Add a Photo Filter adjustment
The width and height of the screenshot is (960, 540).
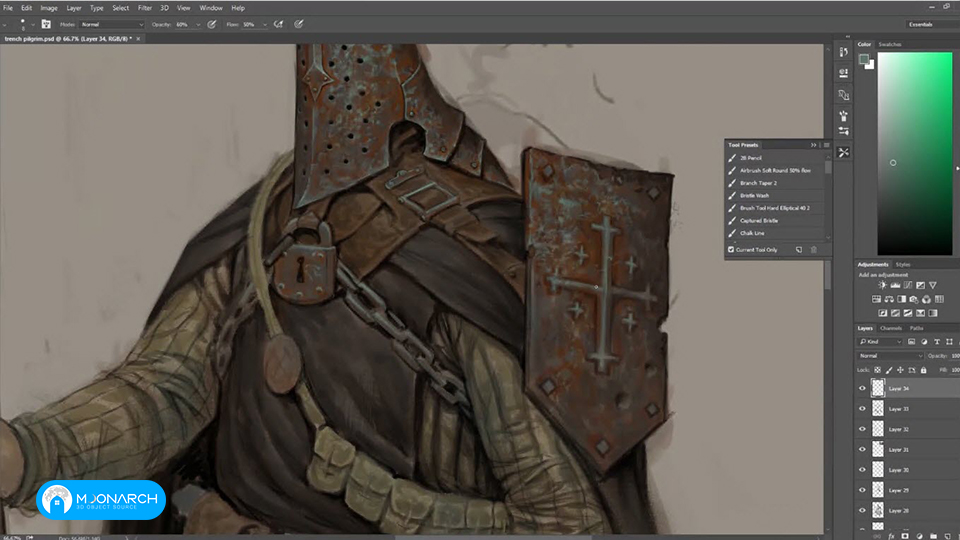click(x=914, y=299)
